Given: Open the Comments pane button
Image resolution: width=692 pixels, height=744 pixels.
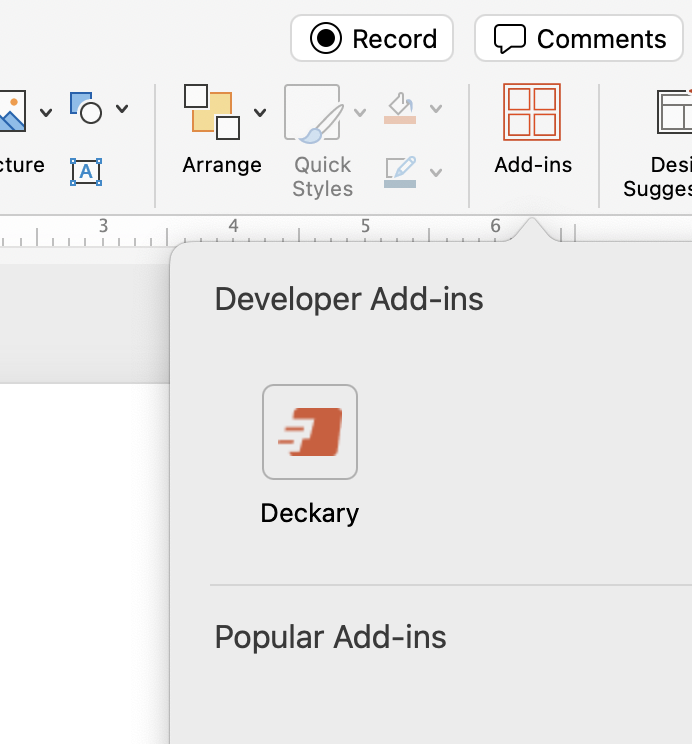Looking at the screenshot, I should (x=579, y=38).
